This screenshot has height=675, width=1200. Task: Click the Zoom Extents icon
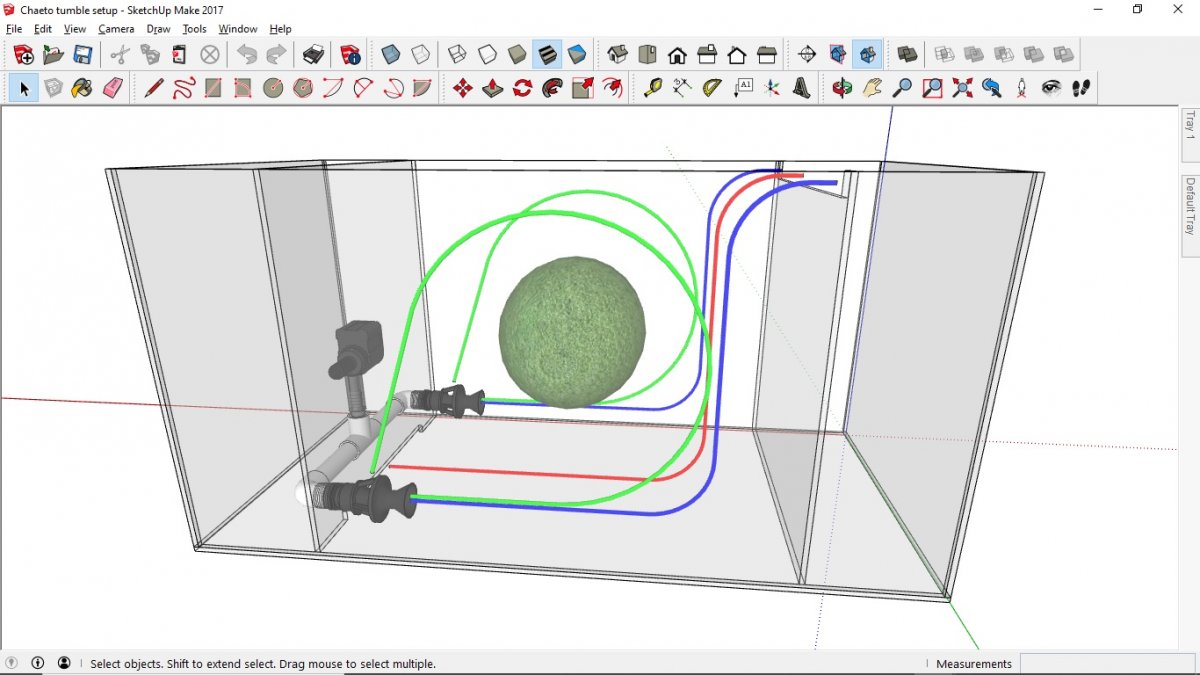pyautogui.click(x=962, y=88)
